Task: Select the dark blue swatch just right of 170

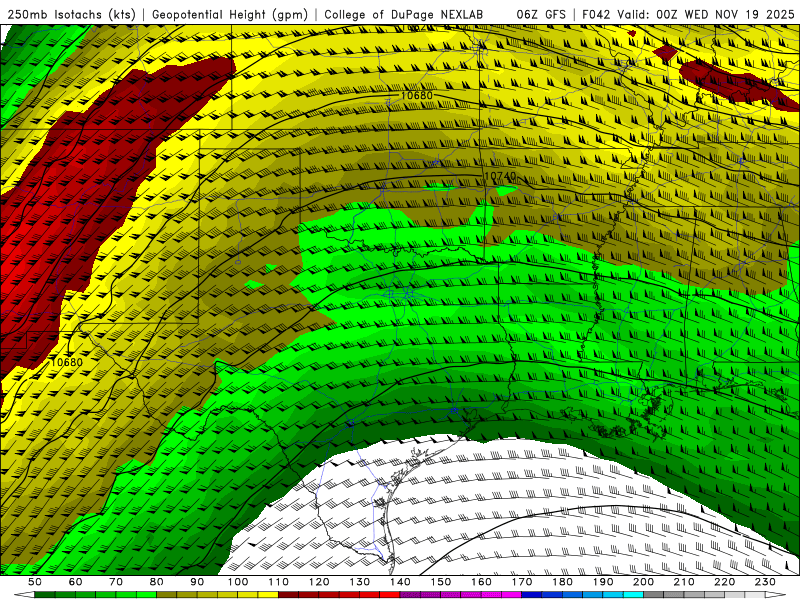Action: (532, 595)
